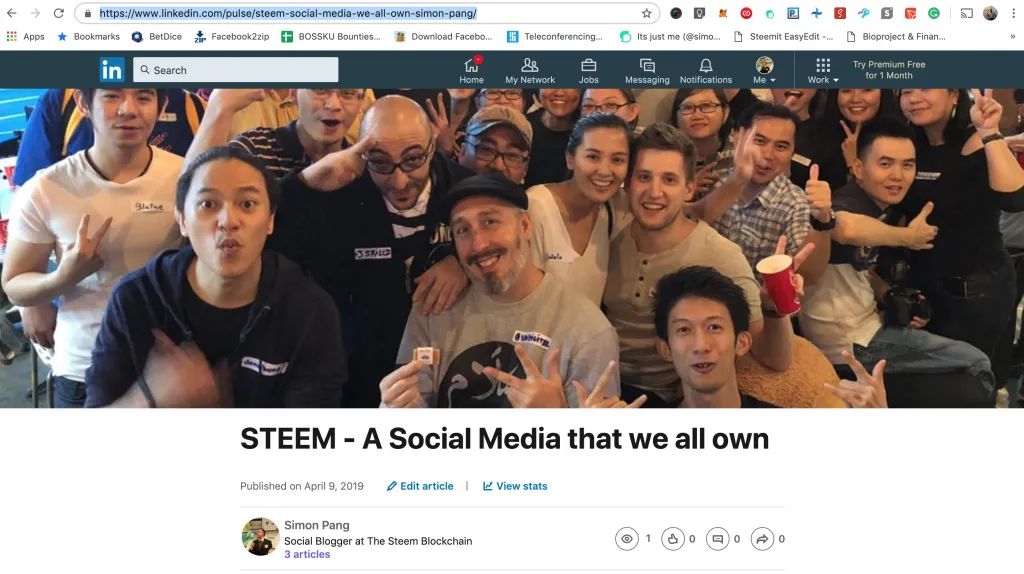The image size is (1024, 574).
Task: Open the Download Facebo... bookmark
Action: point(443,37)
